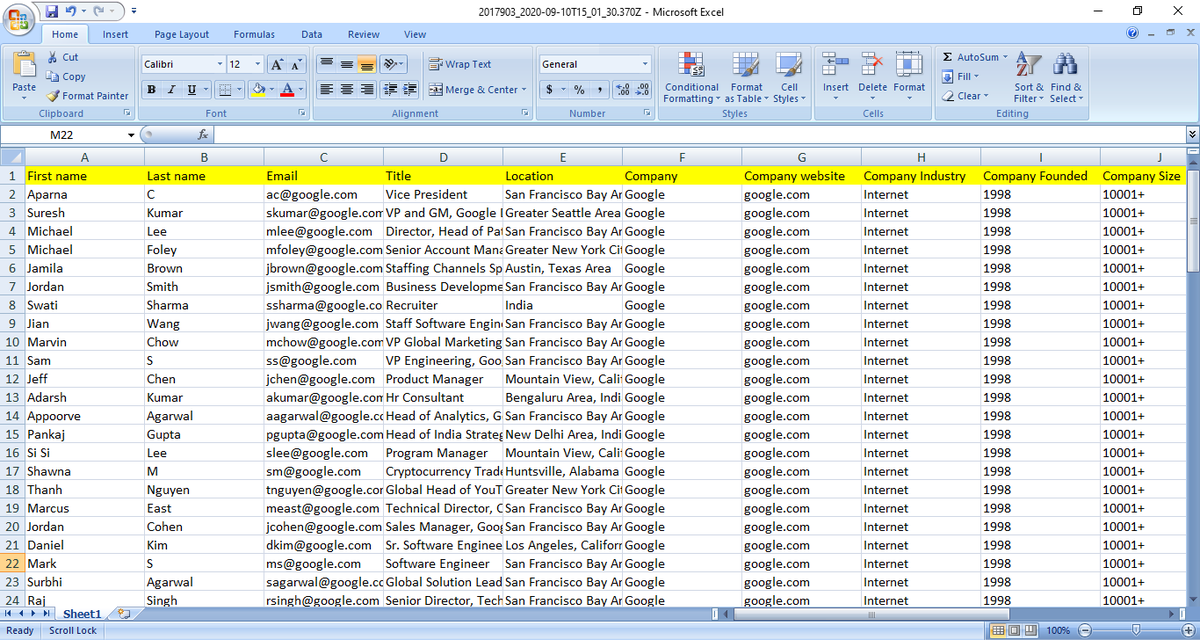Open the Name Box dropdown arrow
The height and width of the screenshot is (640, 1200).
click(130, 135)
